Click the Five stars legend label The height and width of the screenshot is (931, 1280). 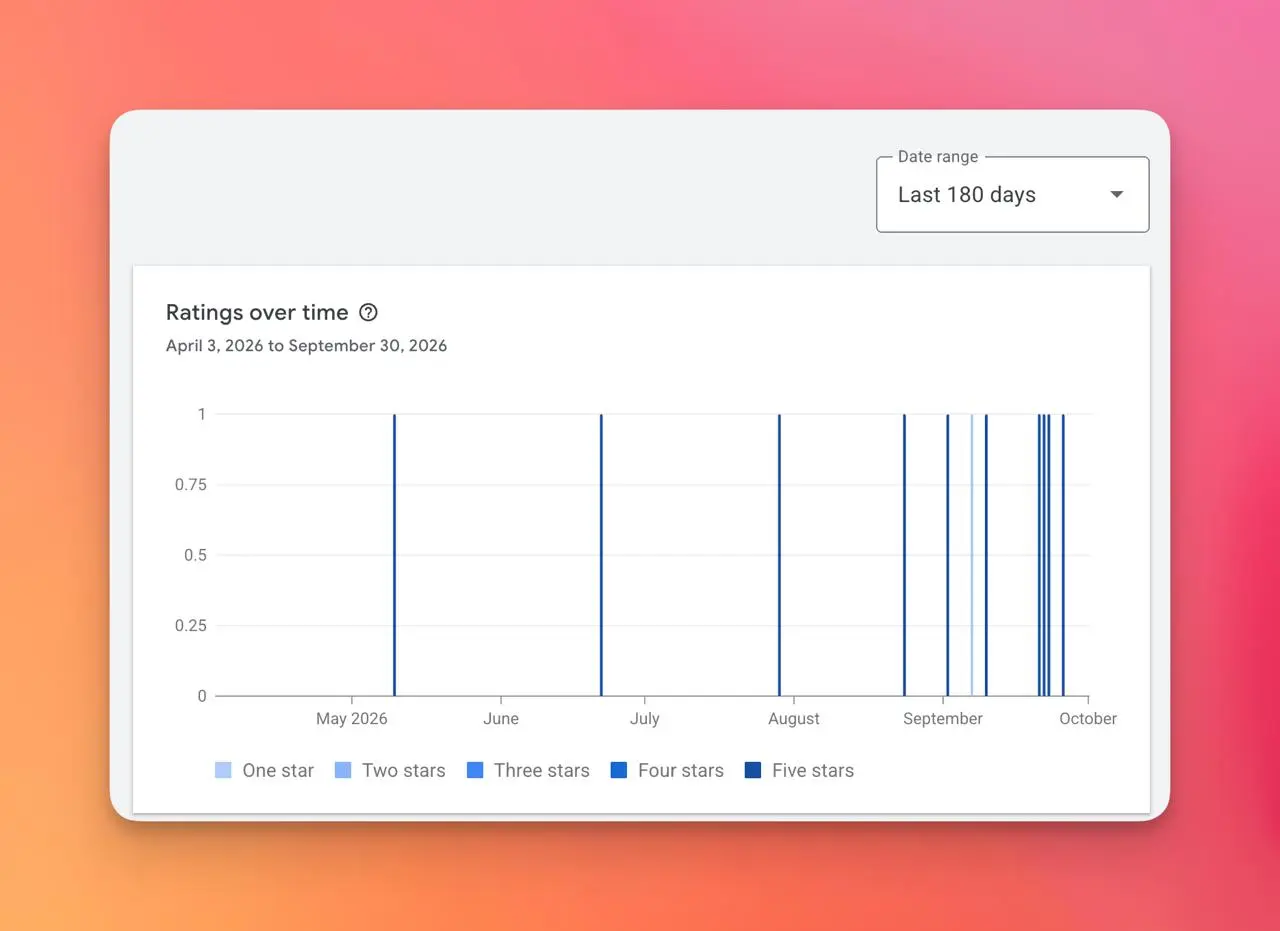(813, 770)
